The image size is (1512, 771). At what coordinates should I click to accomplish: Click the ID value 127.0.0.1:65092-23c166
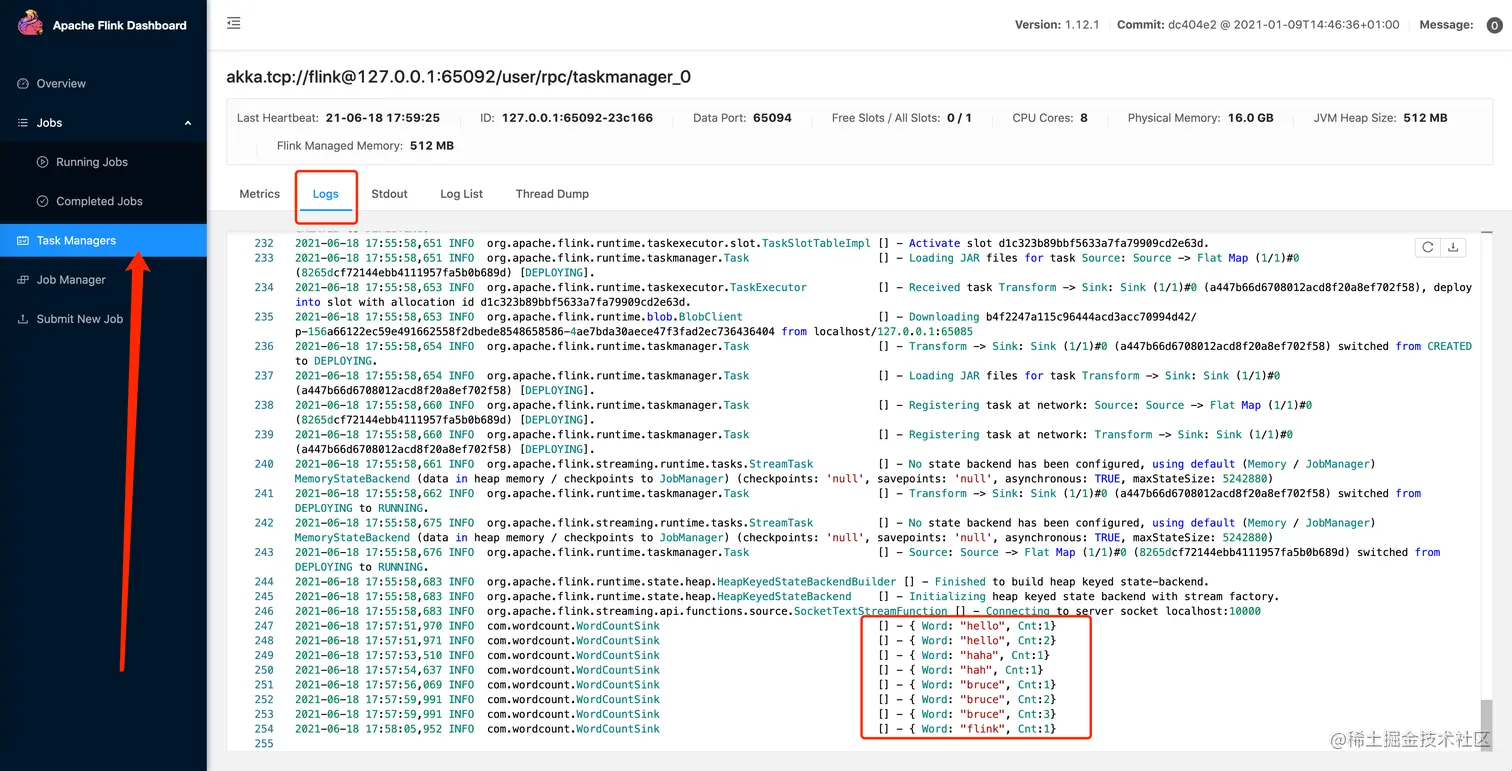click(577, 118)
